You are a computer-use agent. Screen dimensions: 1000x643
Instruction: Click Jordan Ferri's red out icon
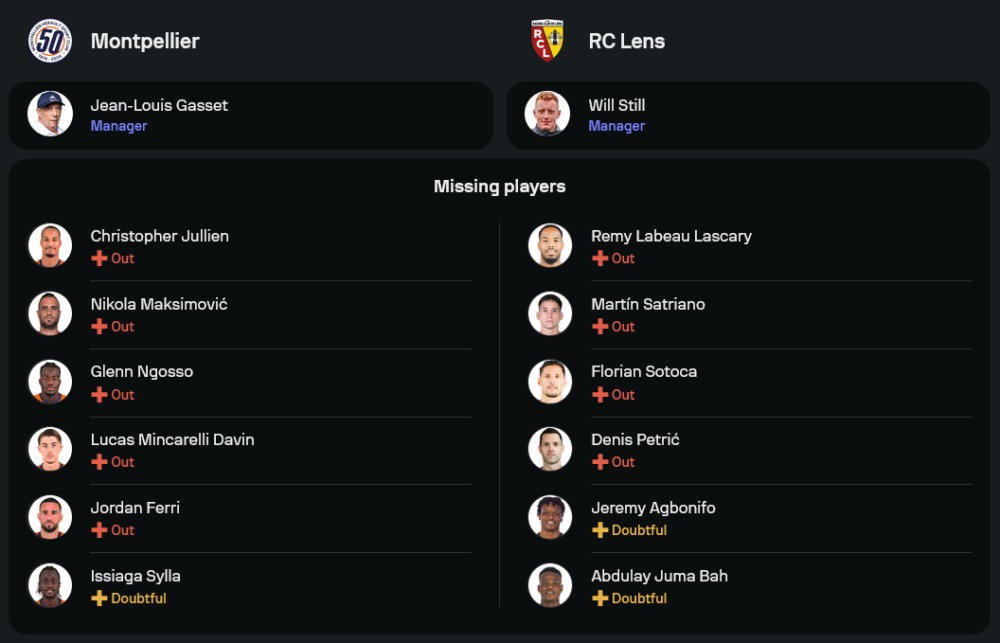tap(99, 530)
